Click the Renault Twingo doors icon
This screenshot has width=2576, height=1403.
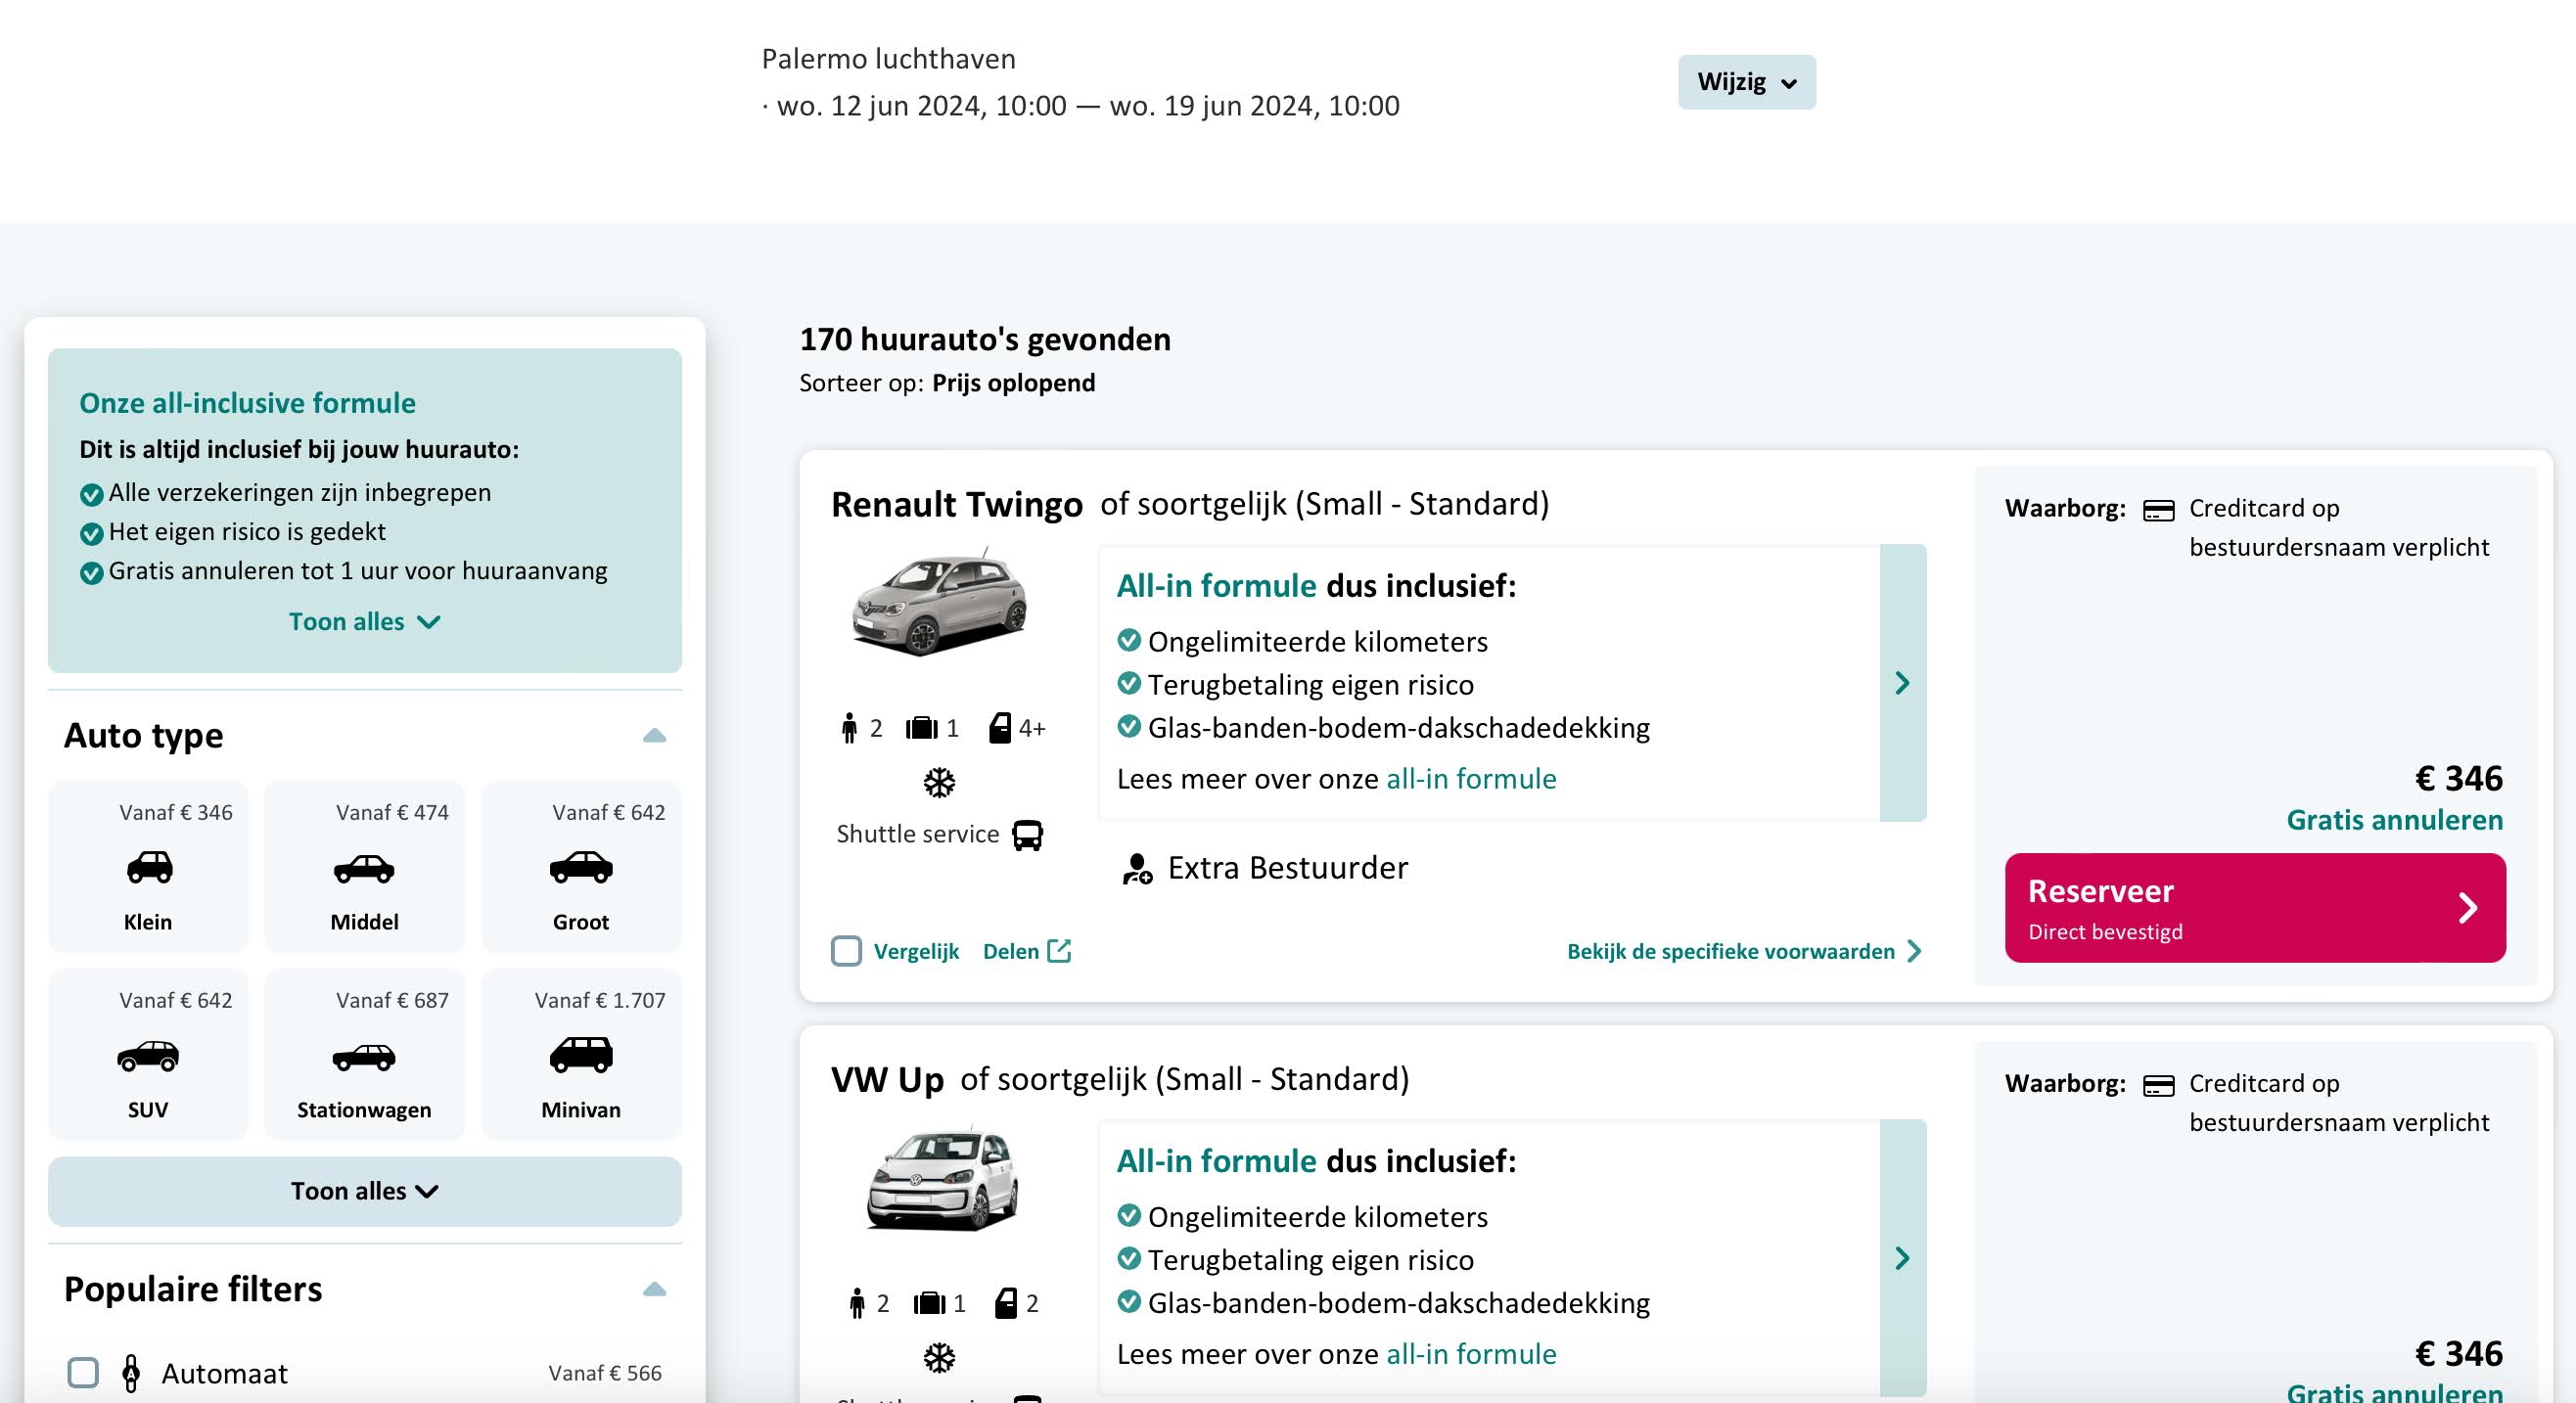pos(1000,728)
